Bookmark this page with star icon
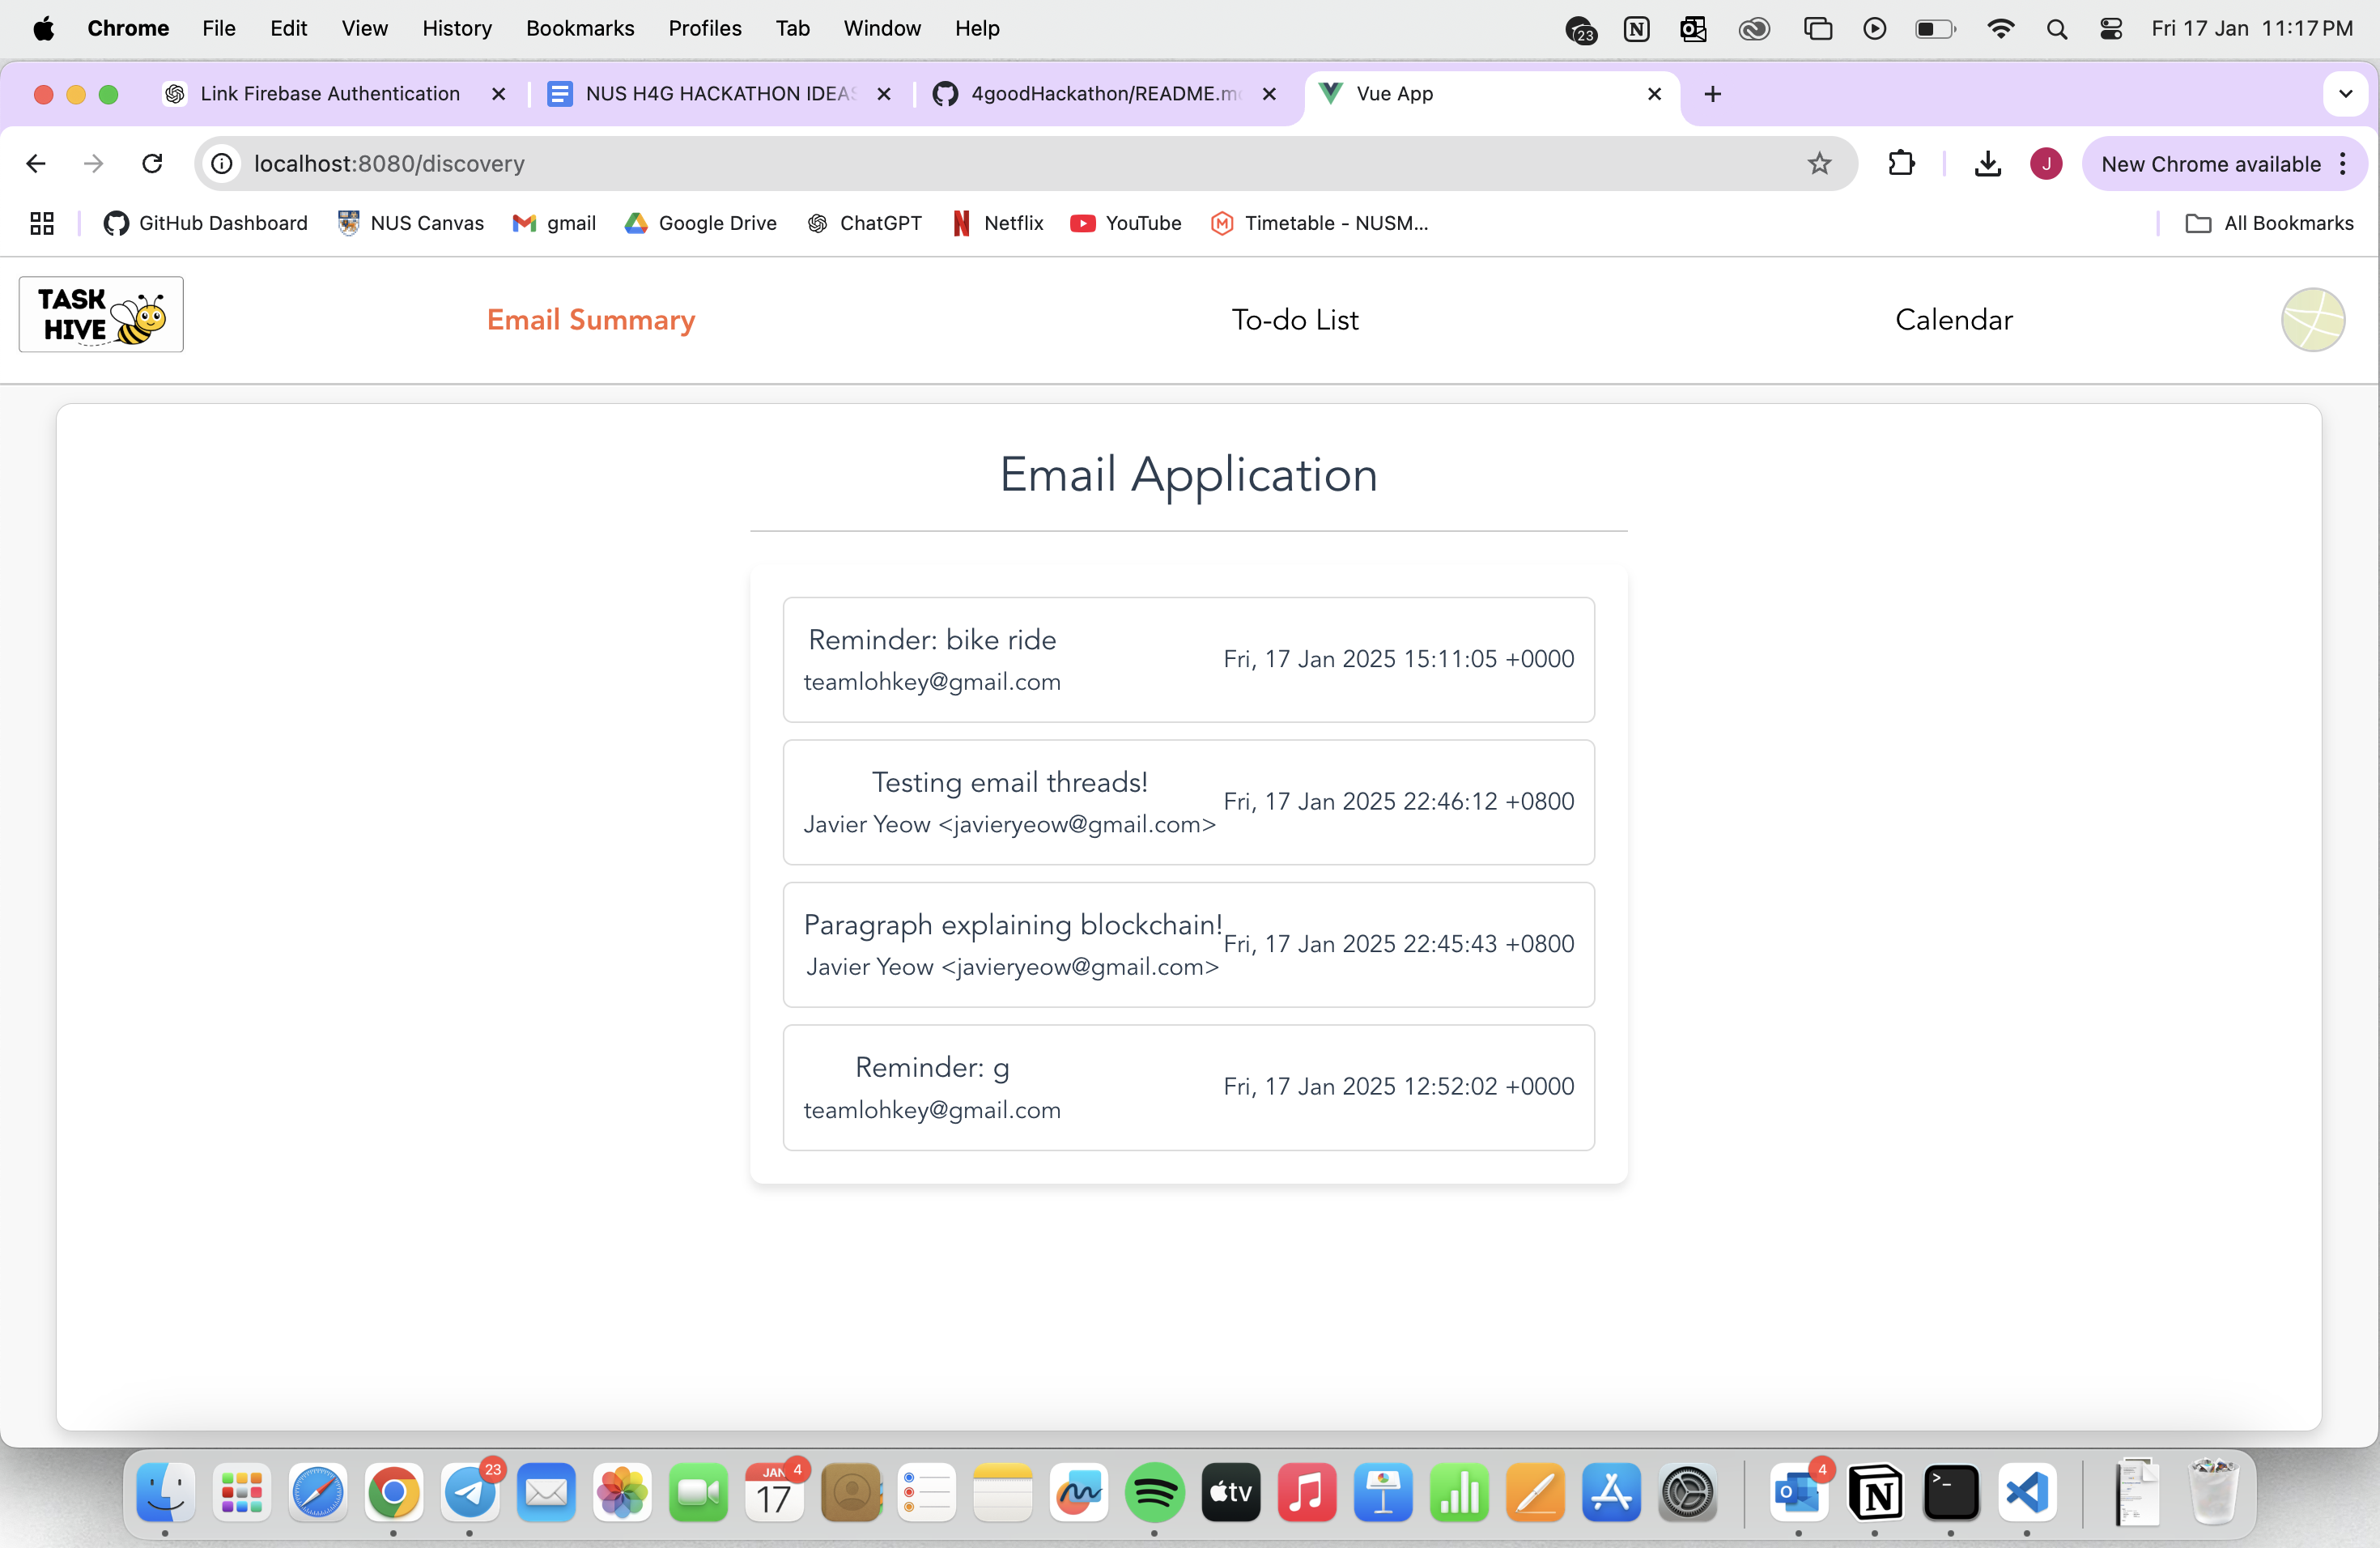Screen dimensions: 2380x1548 pyautogui.click(x=1819, y=163)
